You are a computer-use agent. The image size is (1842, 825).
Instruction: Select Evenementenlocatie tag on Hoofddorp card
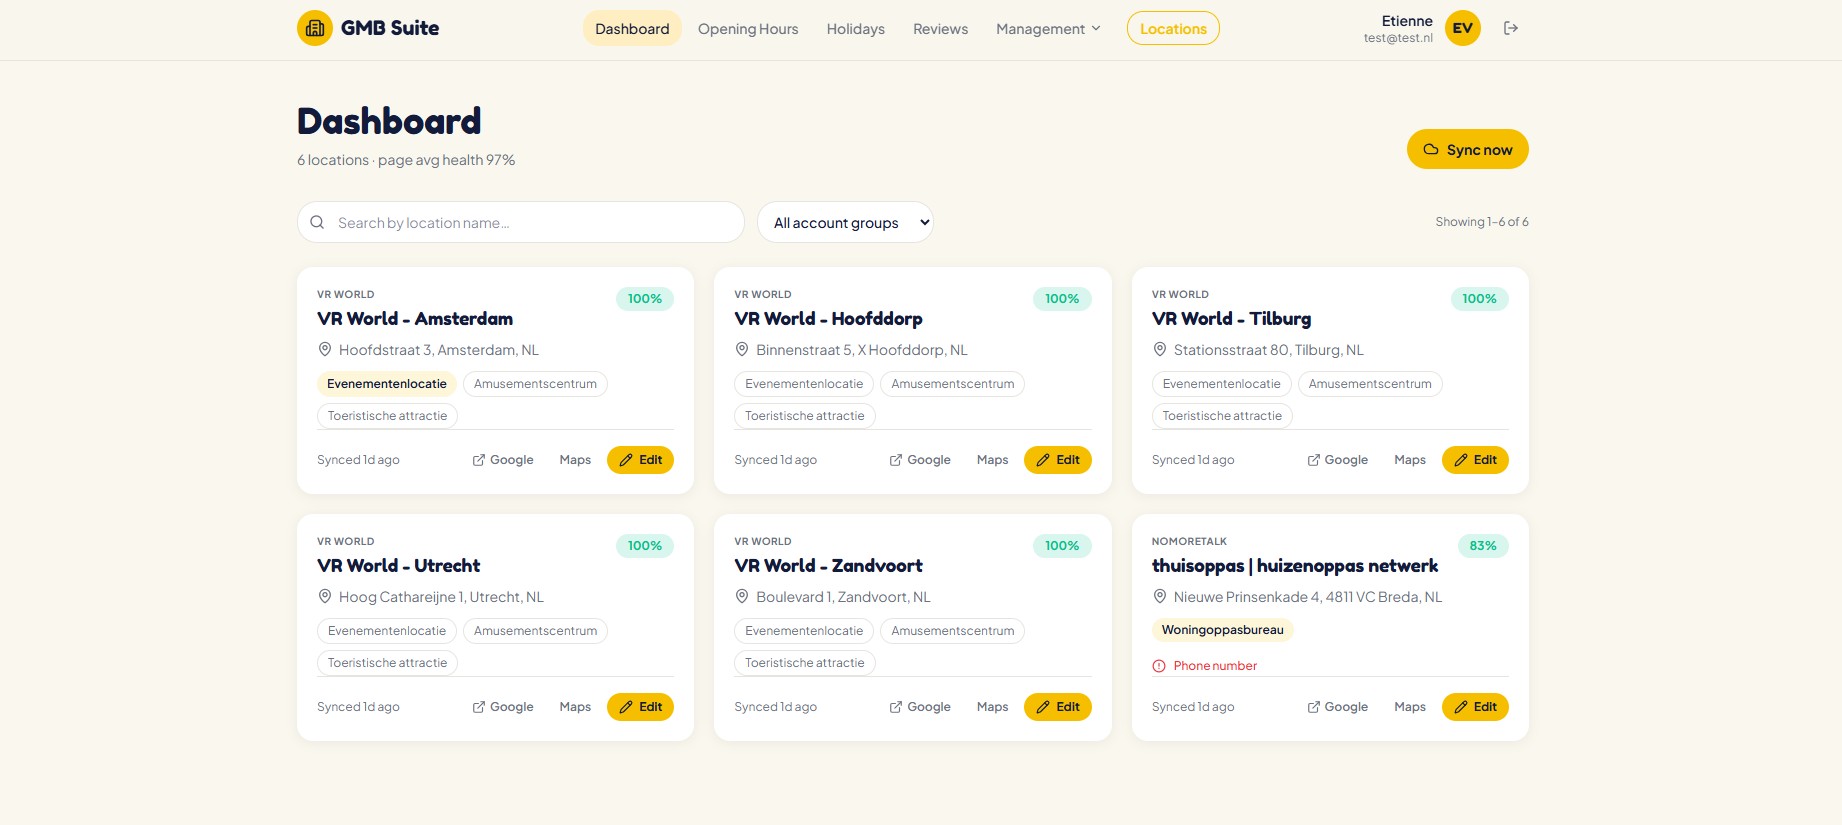coord(804,384)
